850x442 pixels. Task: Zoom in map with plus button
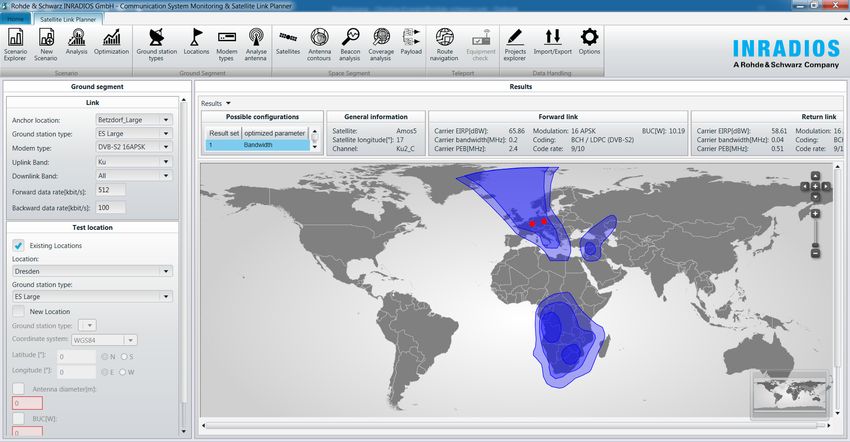815,214
